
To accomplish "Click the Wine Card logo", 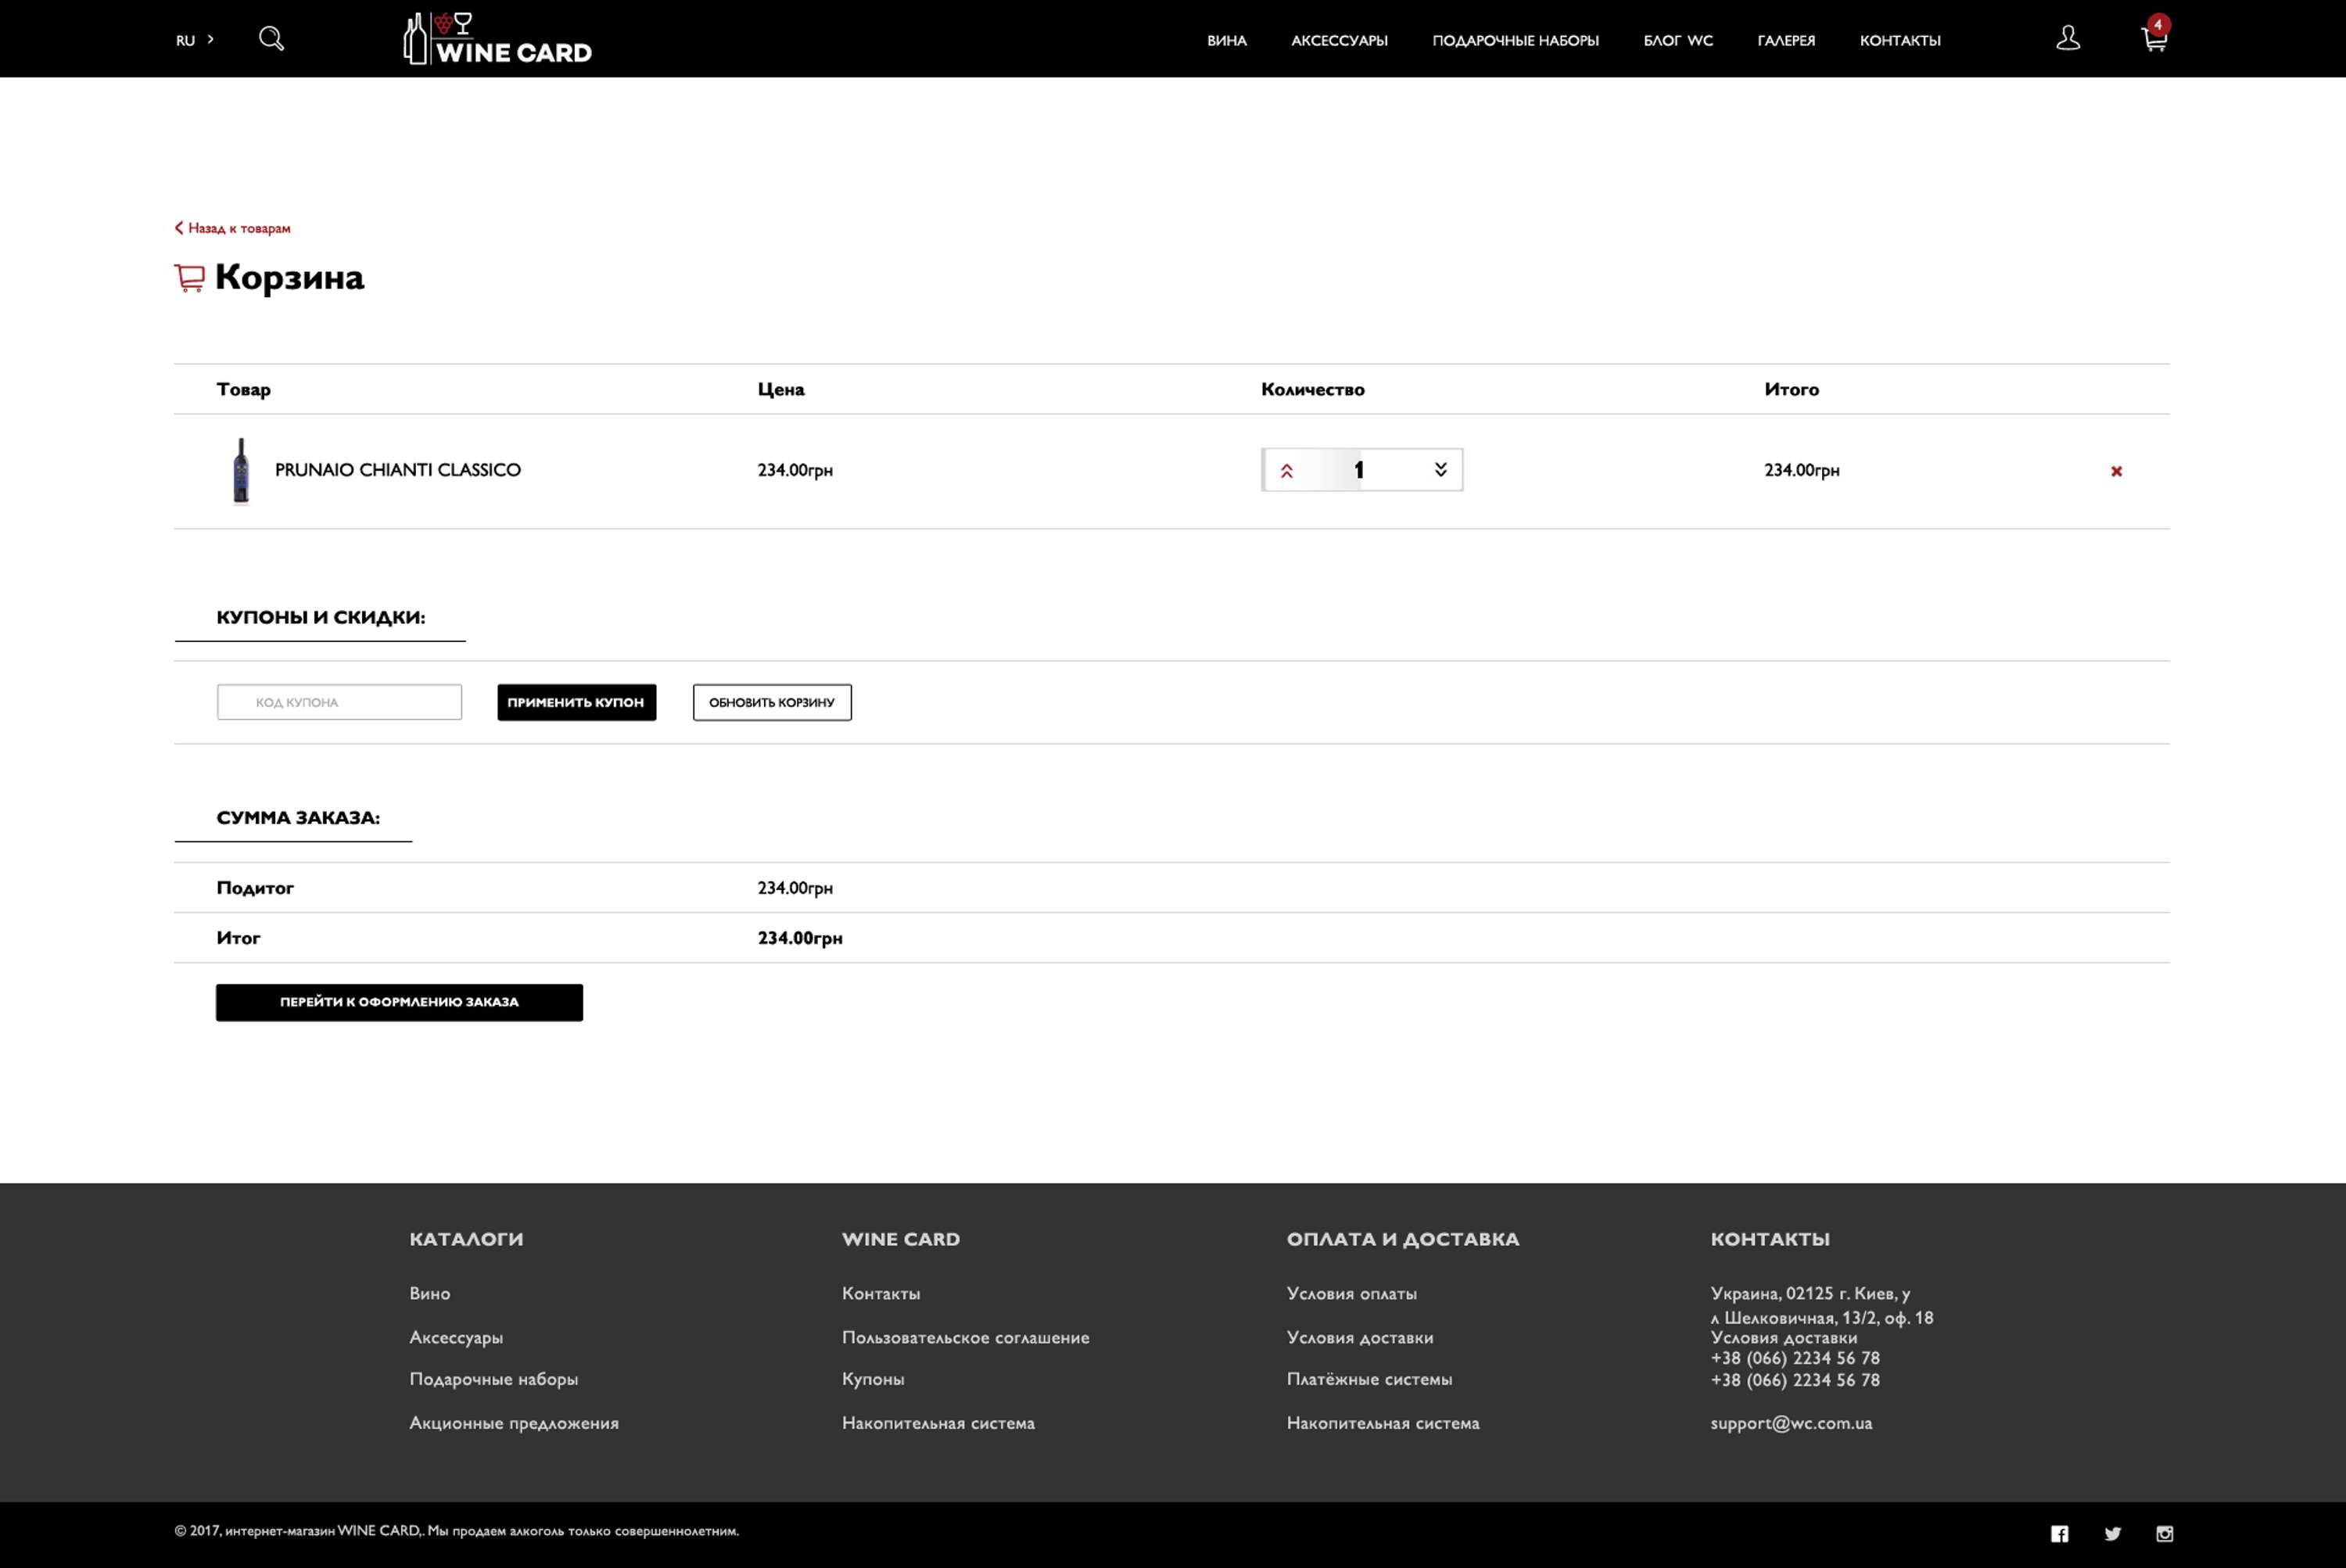I will [x=497, y=39].
